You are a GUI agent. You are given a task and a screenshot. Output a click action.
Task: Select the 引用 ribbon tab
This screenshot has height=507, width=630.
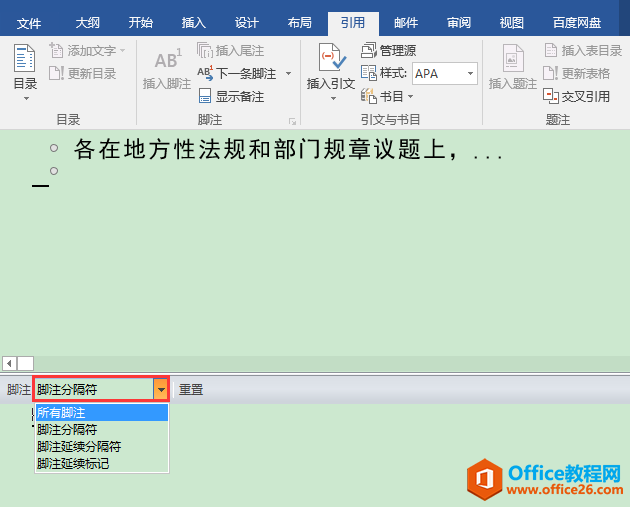tap(353, 23)
